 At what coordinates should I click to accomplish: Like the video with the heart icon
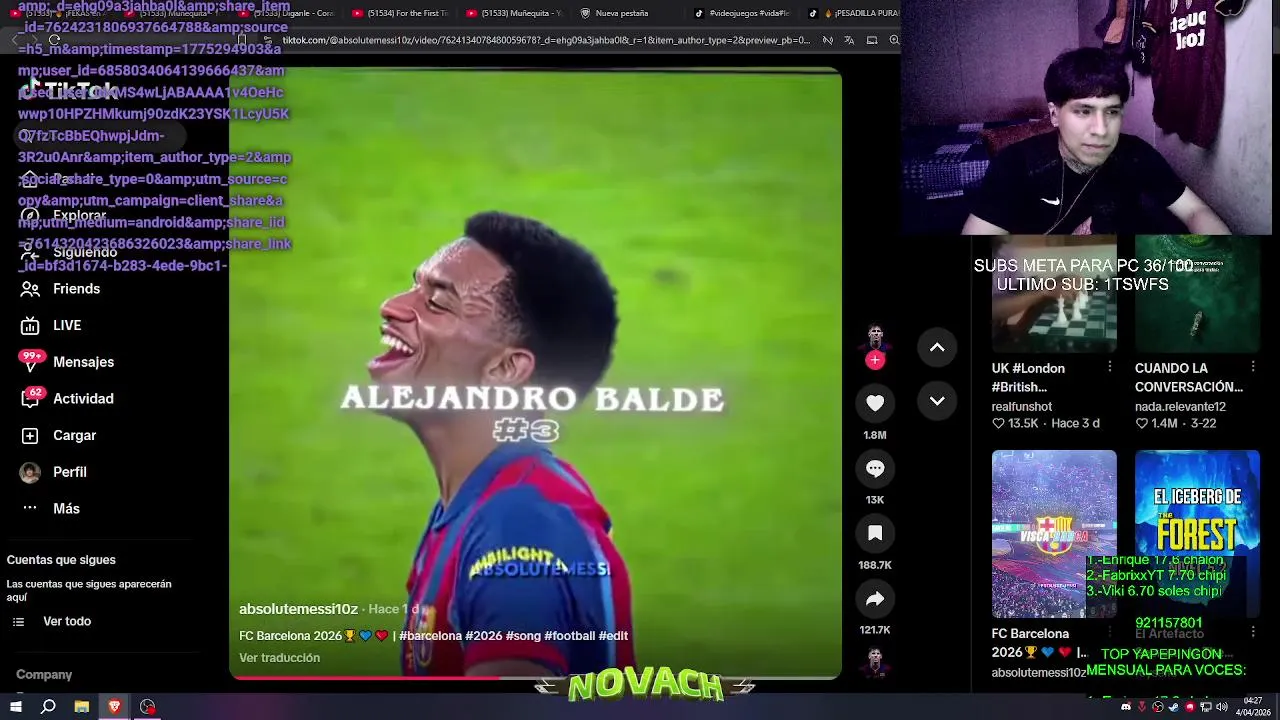click(x=875, y=402)
